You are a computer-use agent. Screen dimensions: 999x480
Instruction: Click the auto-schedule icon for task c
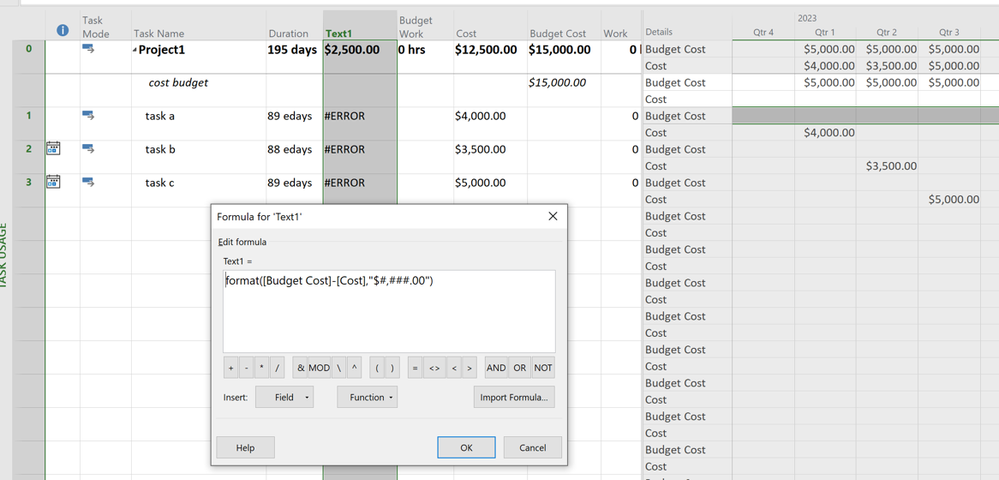pyautogui.click(x=88, y=182)
